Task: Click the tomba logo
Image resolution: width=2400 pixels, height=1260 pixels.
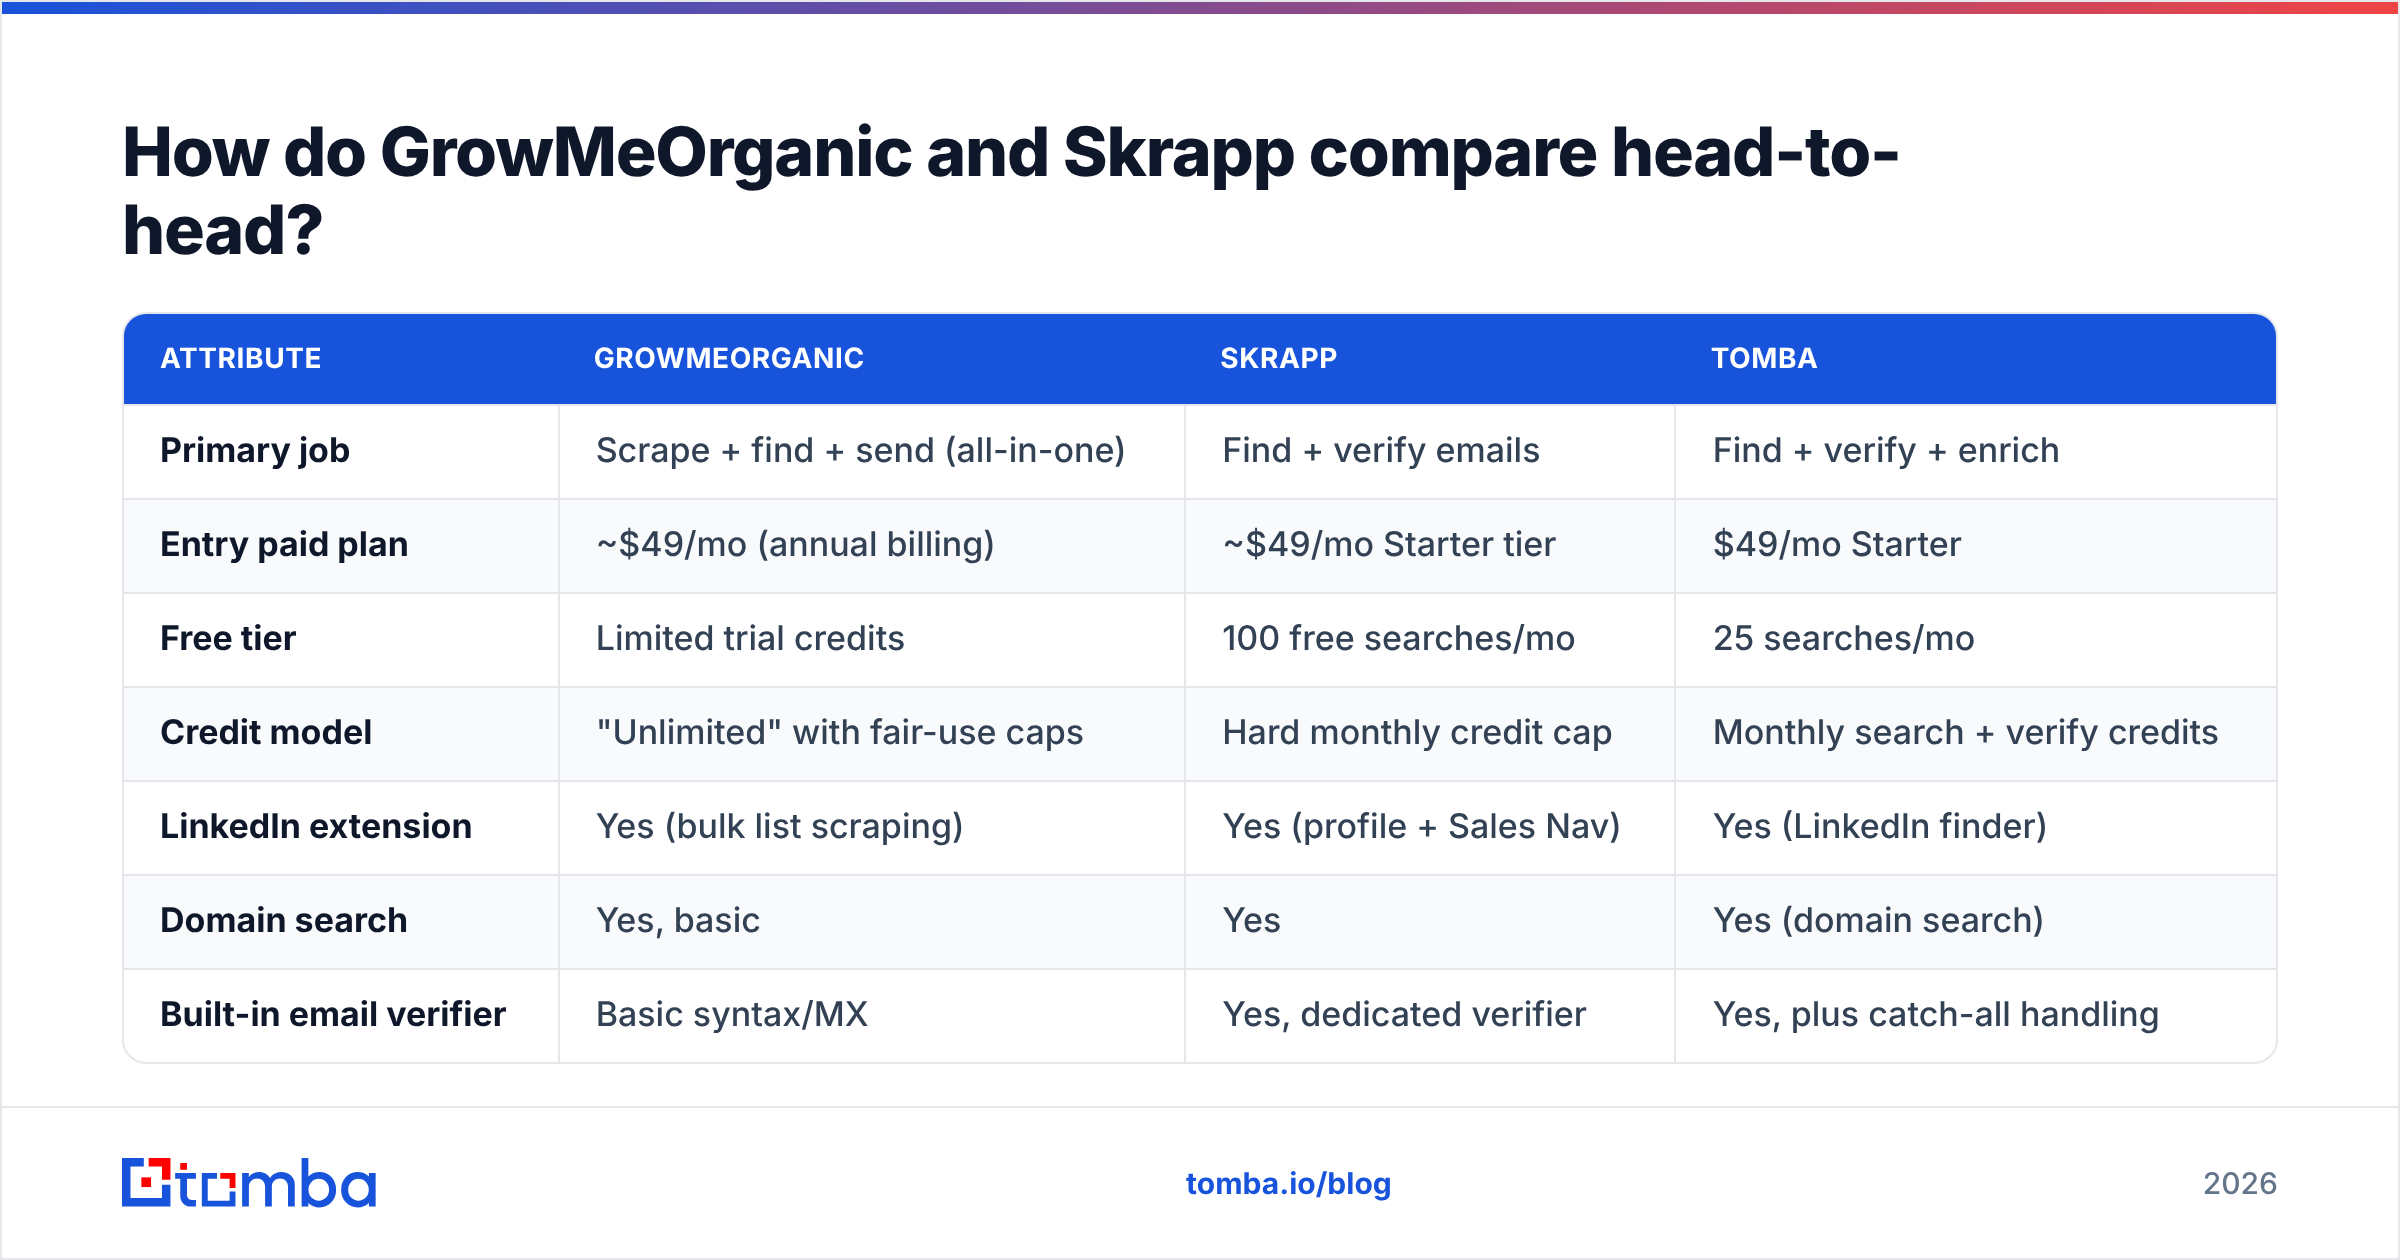Action: pos(249,1183)
